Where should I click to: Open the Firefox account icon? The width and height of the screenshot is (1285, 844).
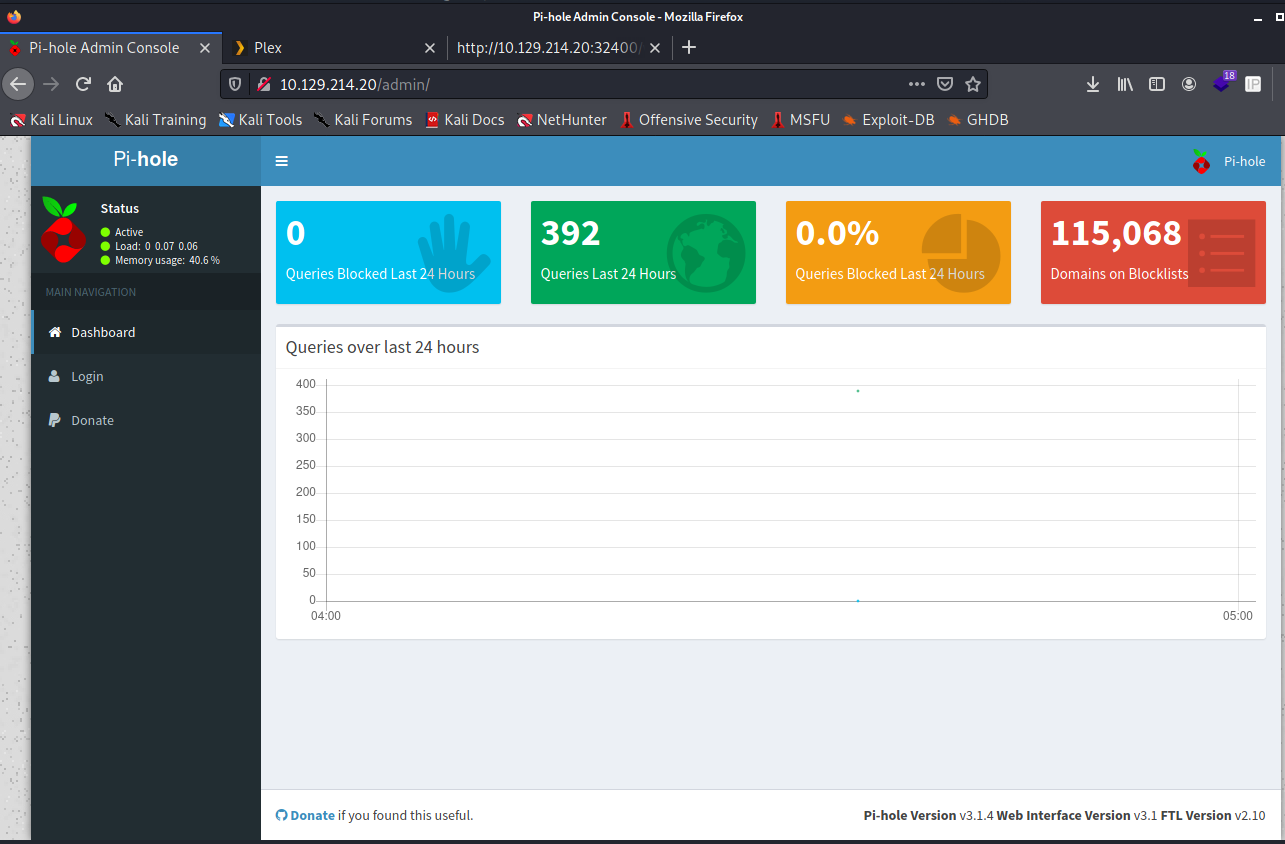tap(1189, 84)
